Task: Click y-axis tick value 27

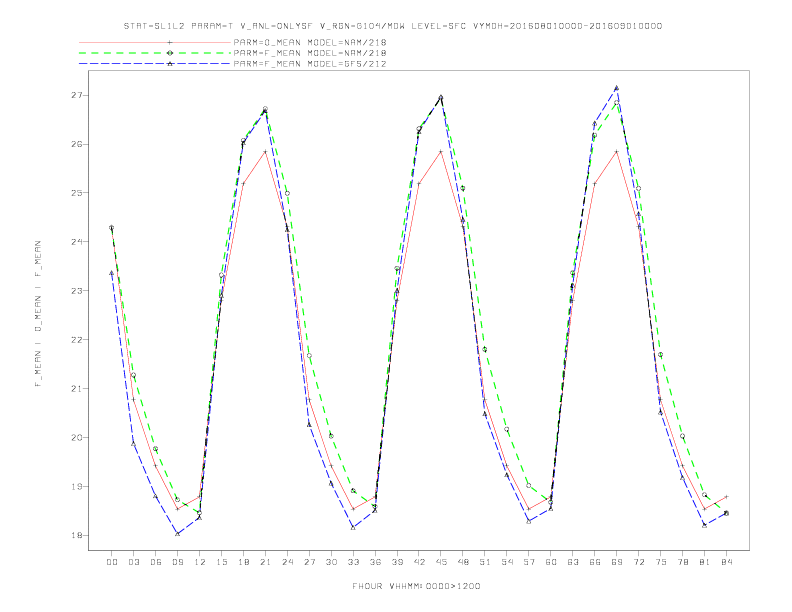Action: [x=76, y=95]
